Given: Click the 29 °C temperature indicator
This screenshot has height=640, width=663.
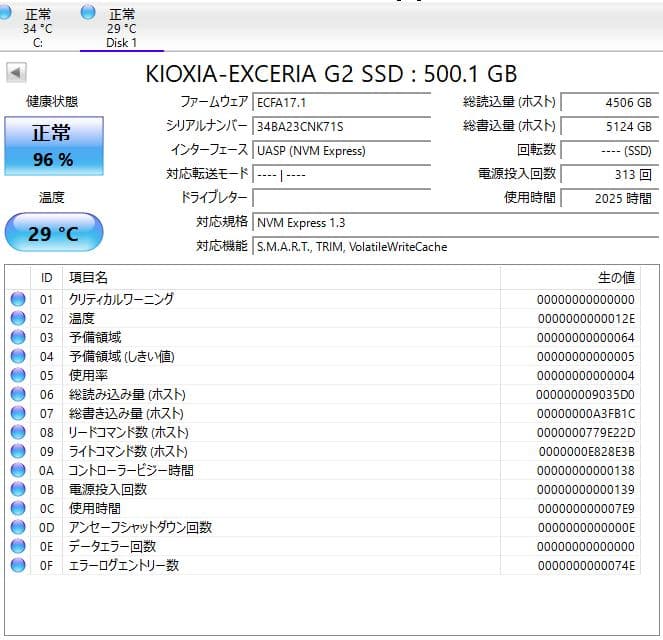Looking at the screenshot, I should [54, 232].
